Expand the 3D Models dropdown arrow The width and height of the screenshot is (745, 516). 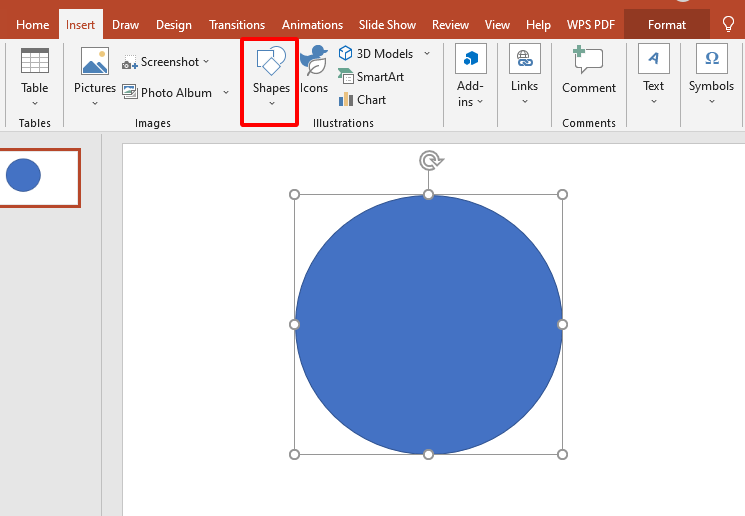point(427,54)
